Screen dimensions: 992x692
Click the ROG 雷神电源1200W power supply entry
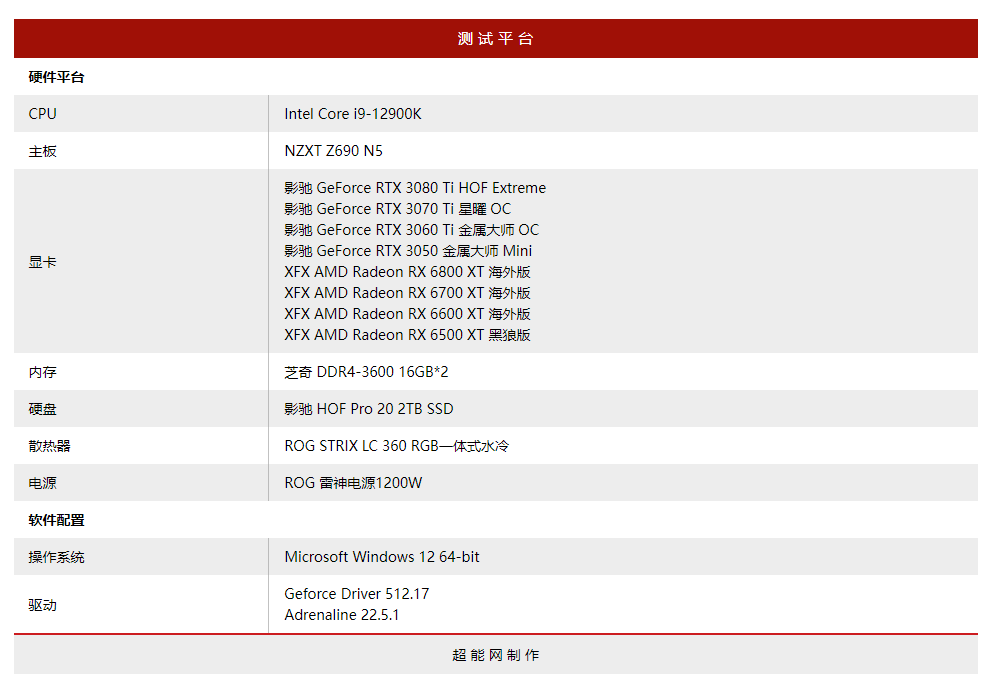point(353,483)
